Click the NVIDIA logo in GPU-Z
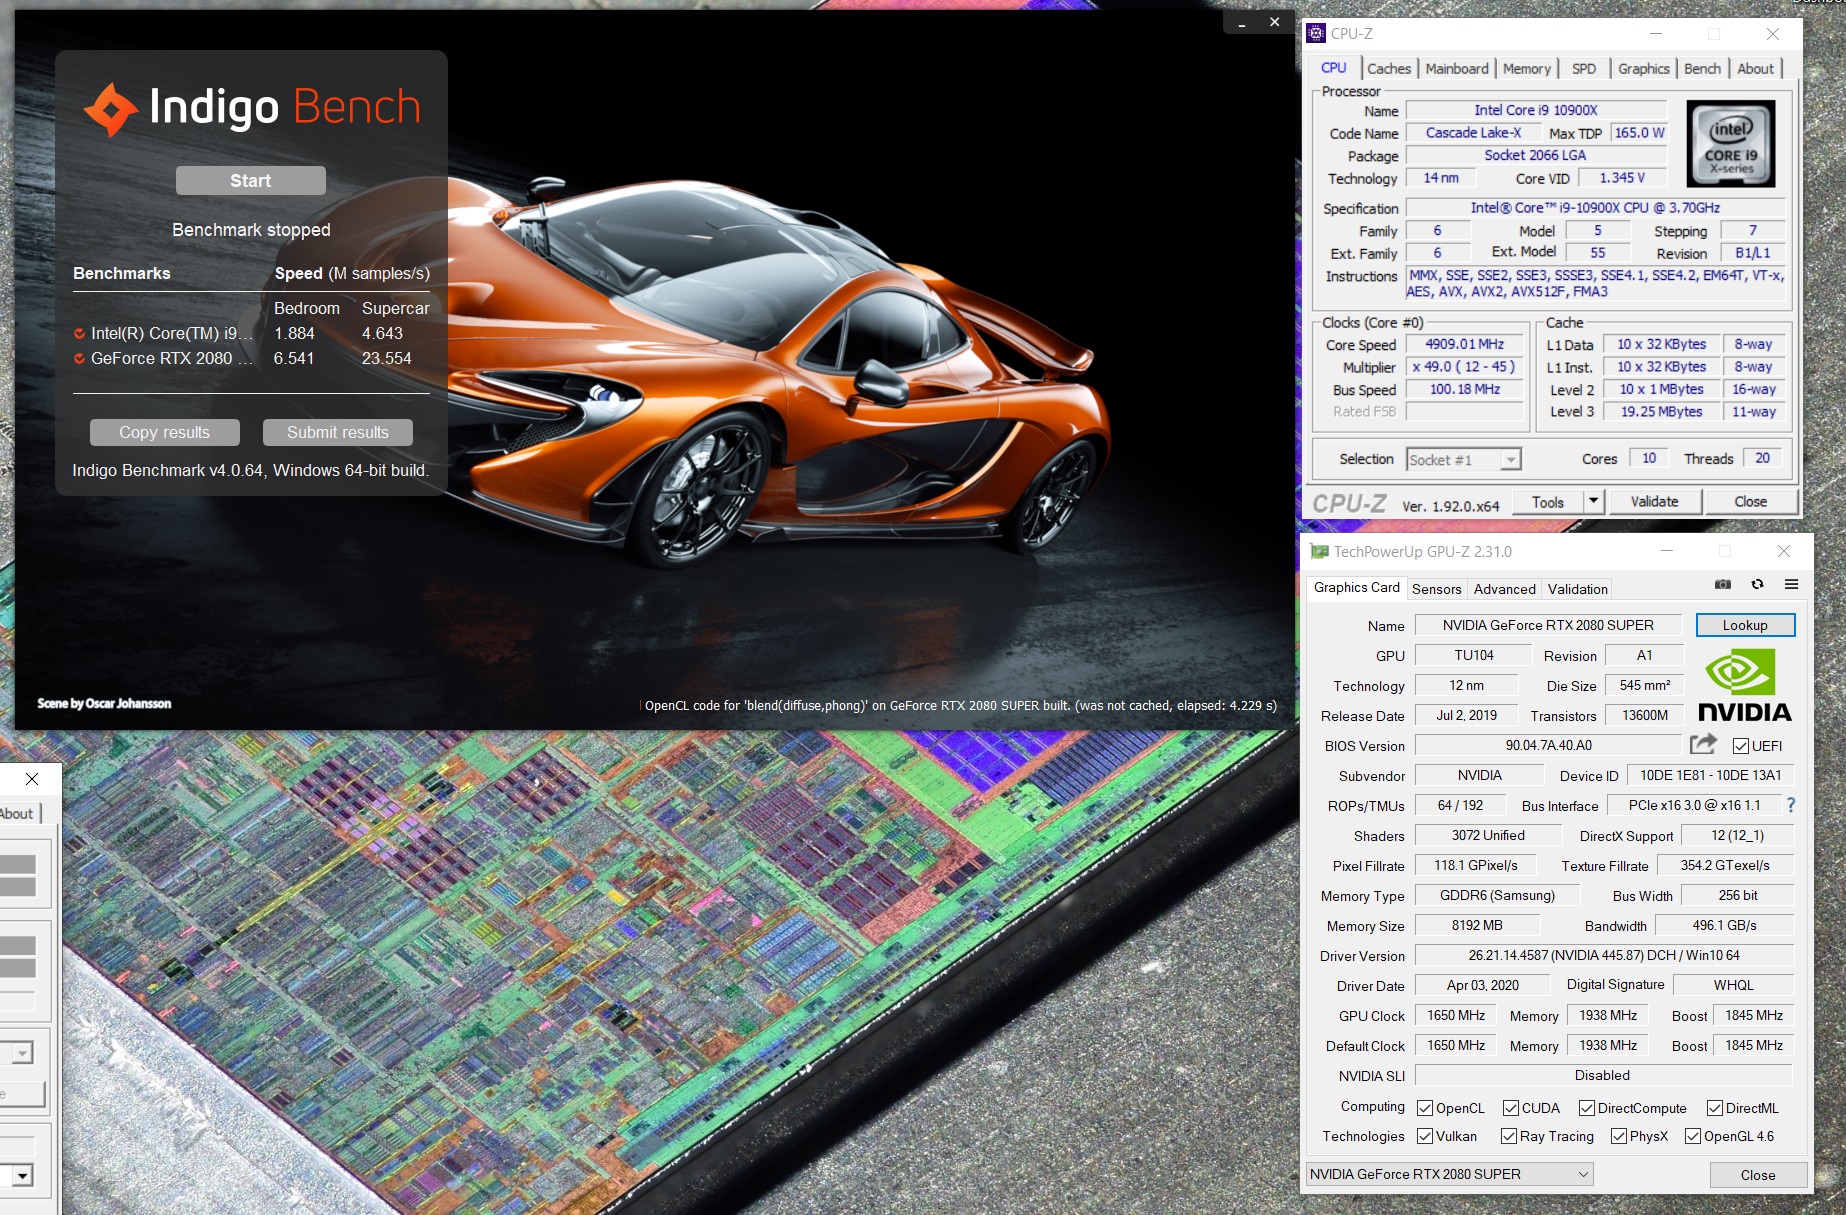This screenshot has width=1846, height=1215. point(1745,686)
